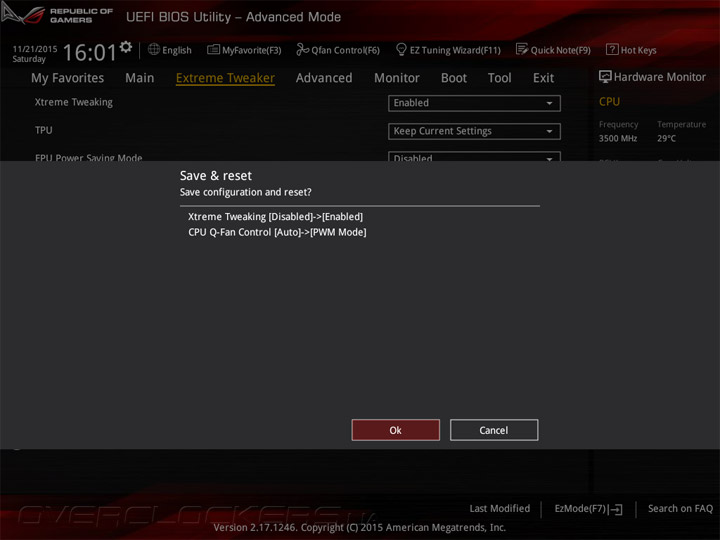This screenshot has width=720, height=540.
Task: Start EZ Tuning Wizard(F11)
Action: click(455, 50)
